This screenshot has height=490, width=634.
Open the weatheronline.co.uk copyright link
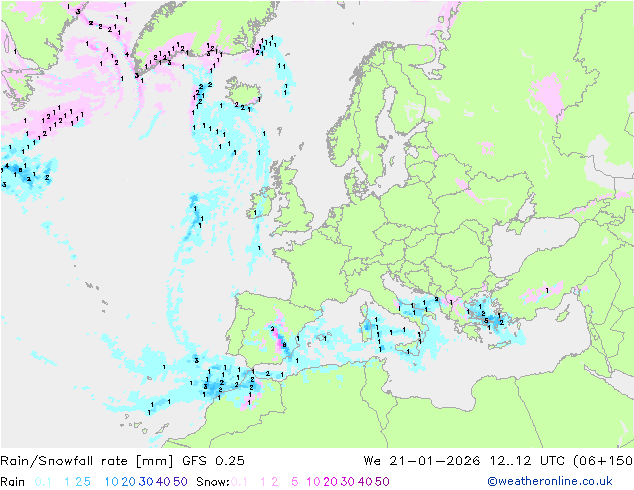(x=550, y=481)
